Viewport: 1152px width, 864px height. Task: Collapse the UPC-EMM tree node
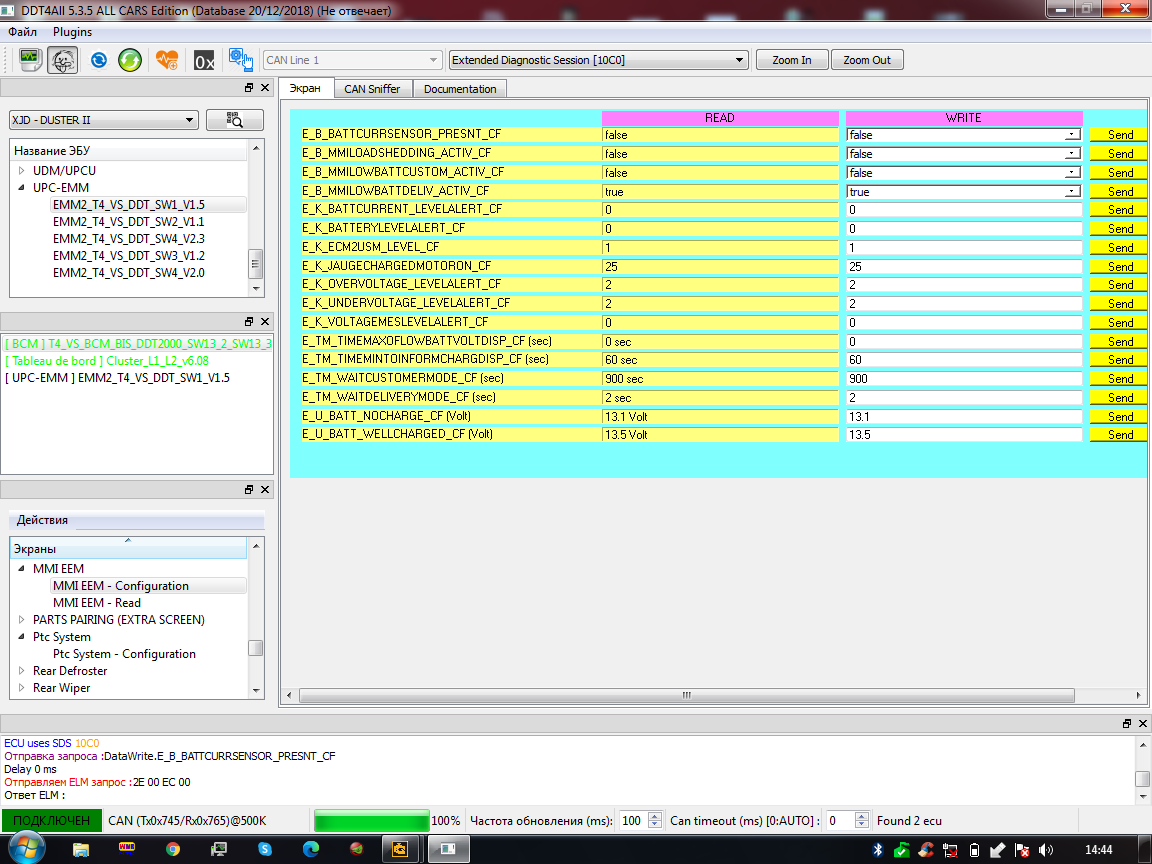tap(21, 187)
